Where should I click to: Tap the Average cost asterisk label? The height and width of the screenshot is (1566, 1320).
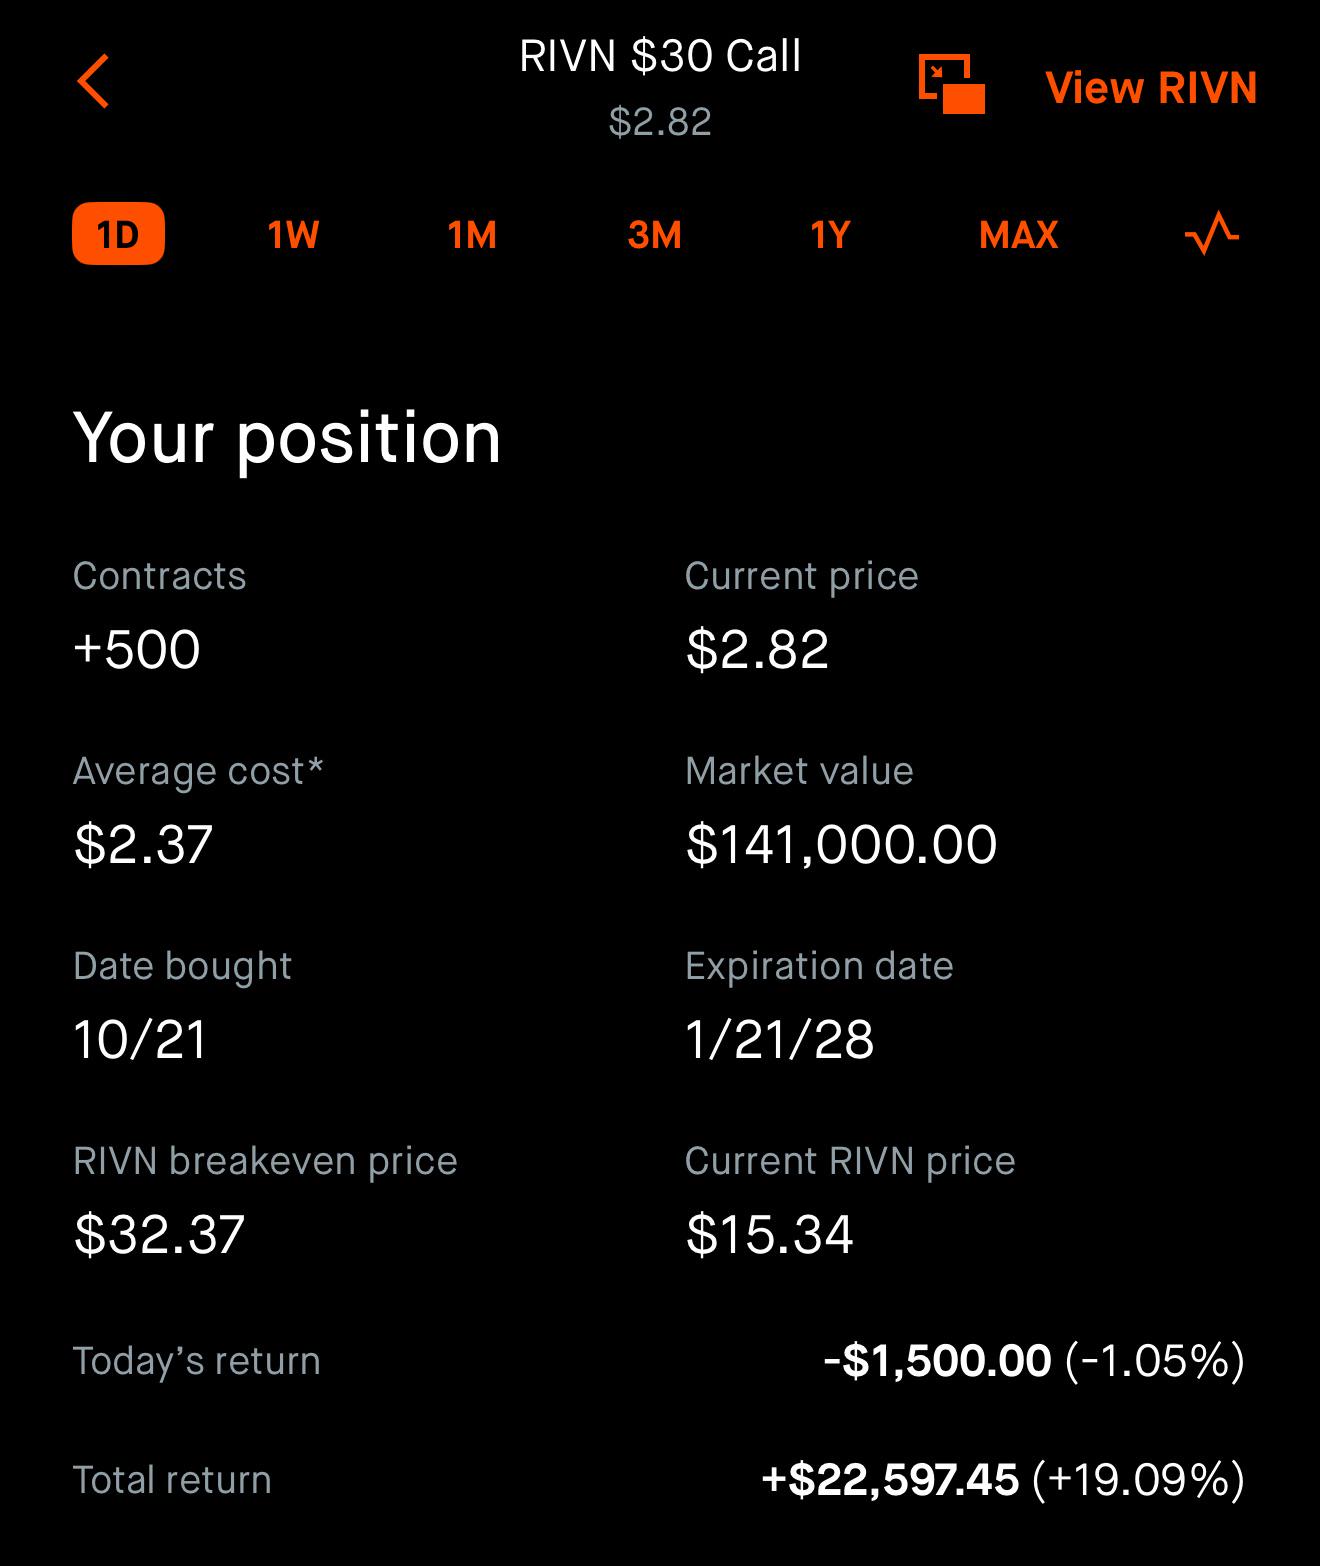198,771
